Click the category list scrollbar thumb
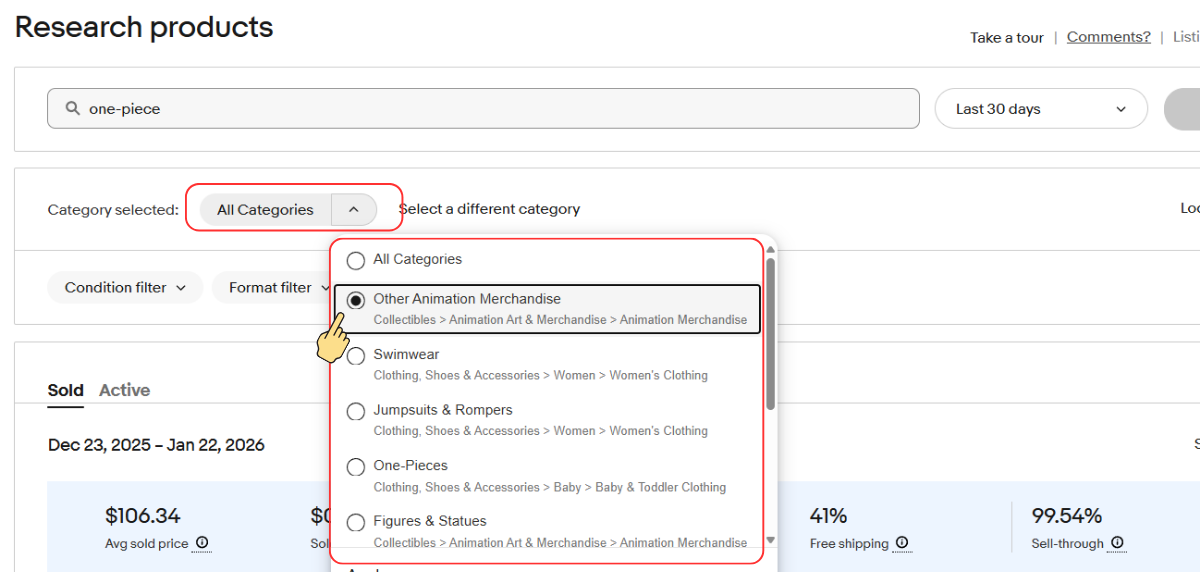The image size is (1200, 572). tap(770, 334)
